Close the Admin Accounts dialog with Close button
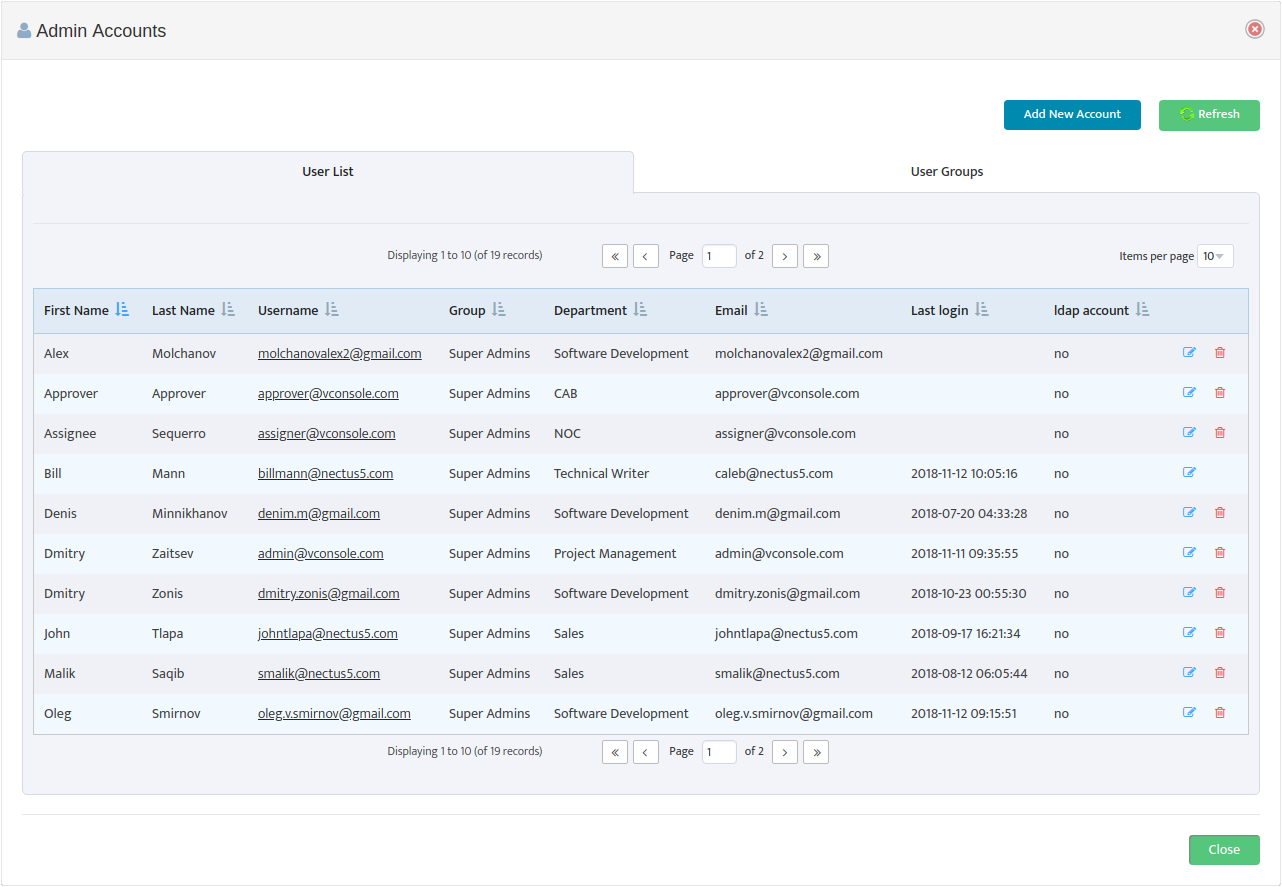The image size is (1282, 887). click(1224, 850)
